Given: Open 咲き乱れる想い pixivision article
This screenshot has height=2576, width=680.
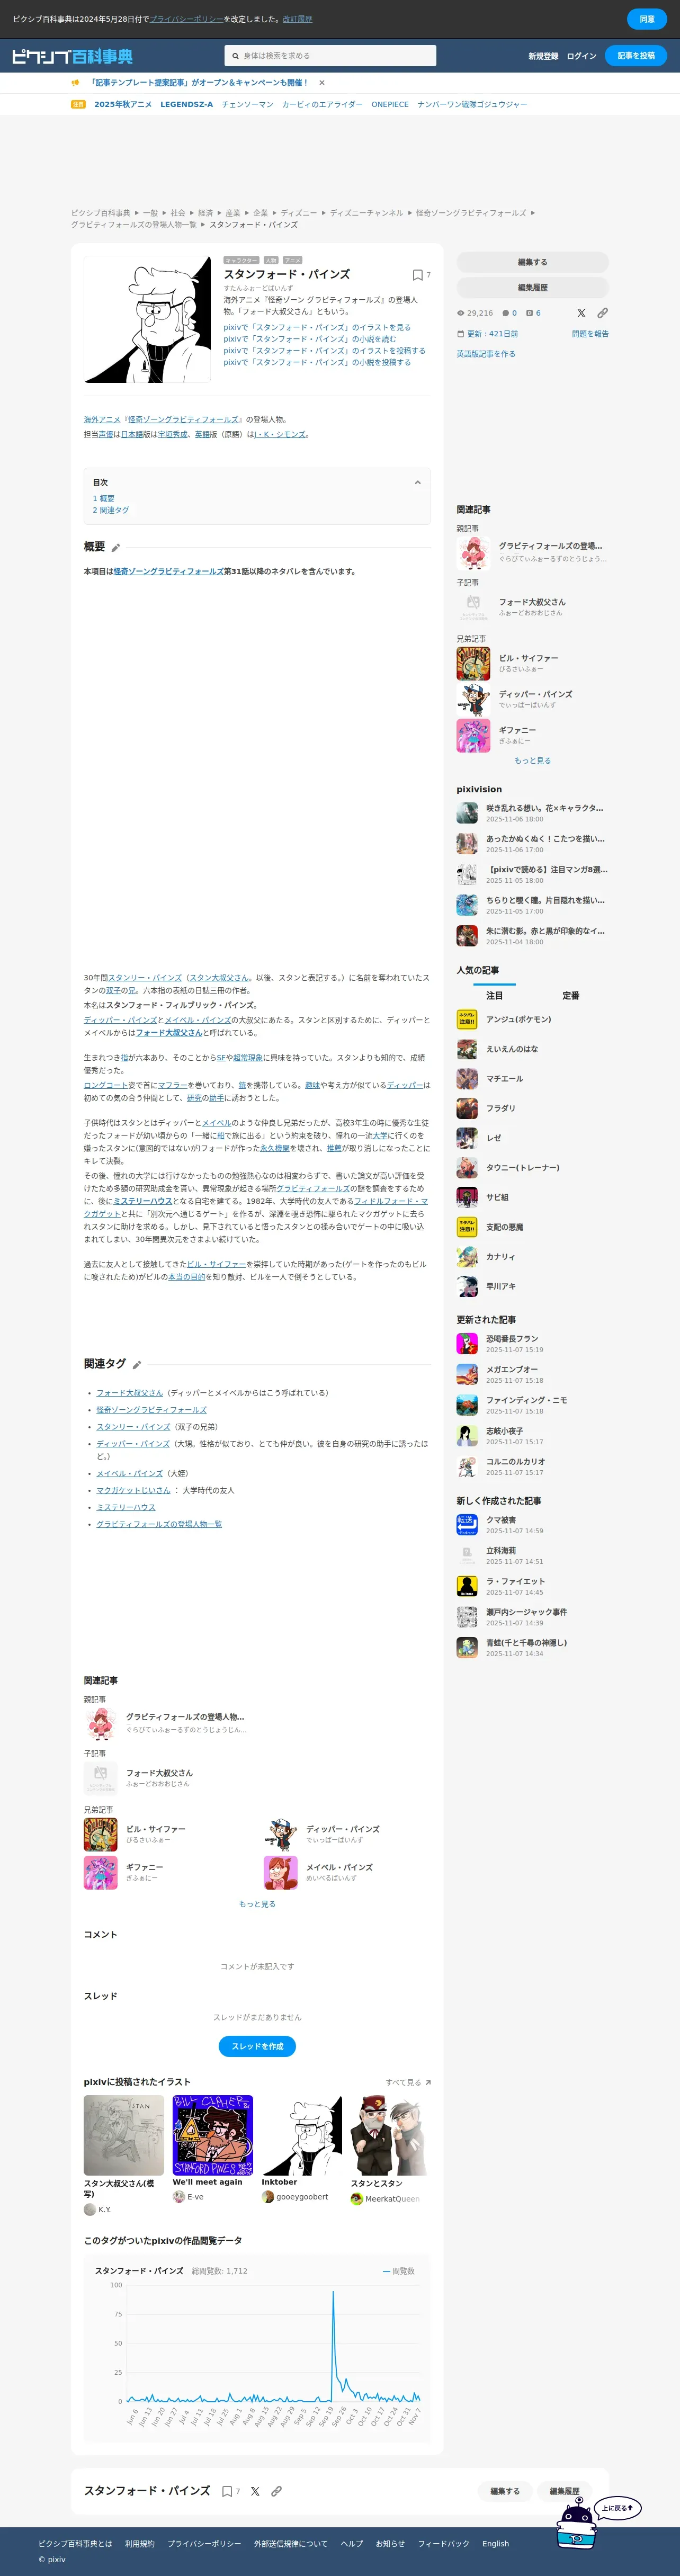Looking at the screenshot, I should coord(532,812).
